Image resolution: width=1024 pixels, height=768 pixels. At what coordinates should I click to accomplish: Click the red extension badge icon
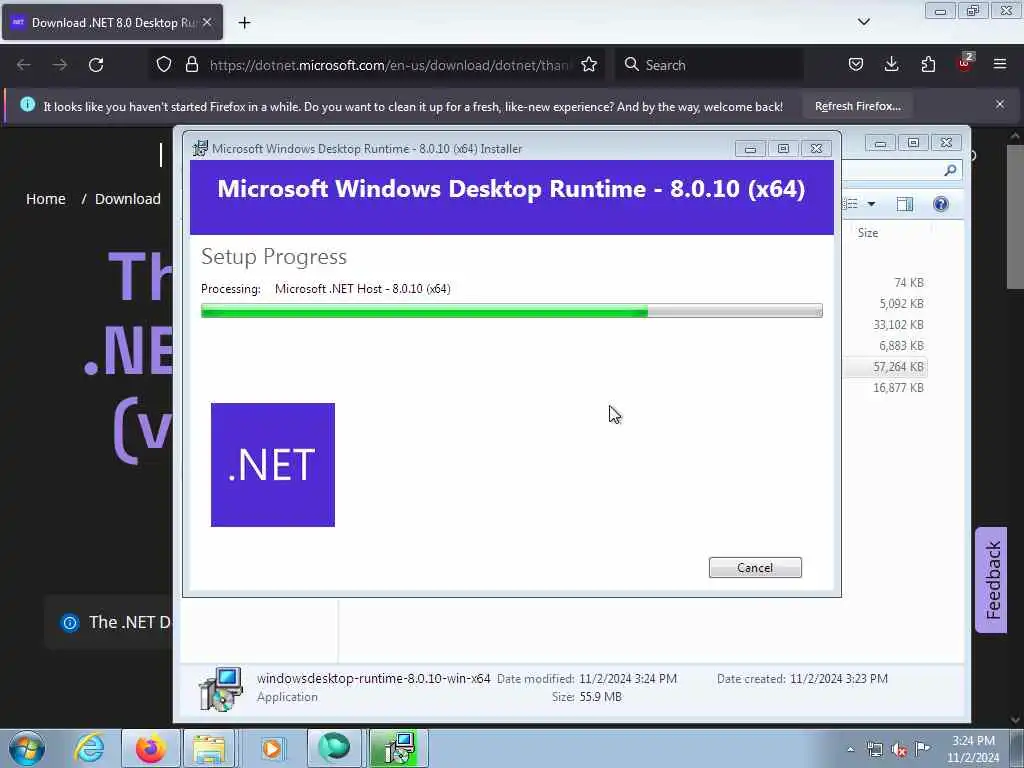point(965,63)
